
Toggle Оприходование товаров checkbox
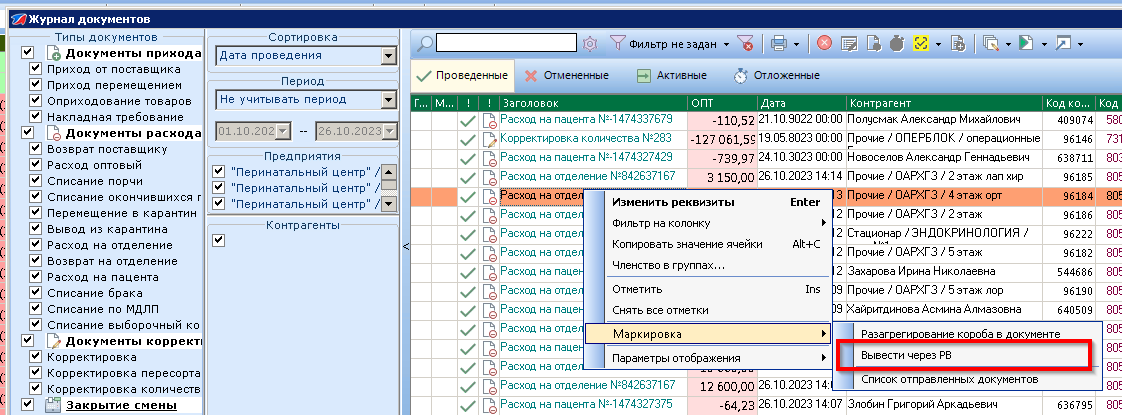point(35,101)
